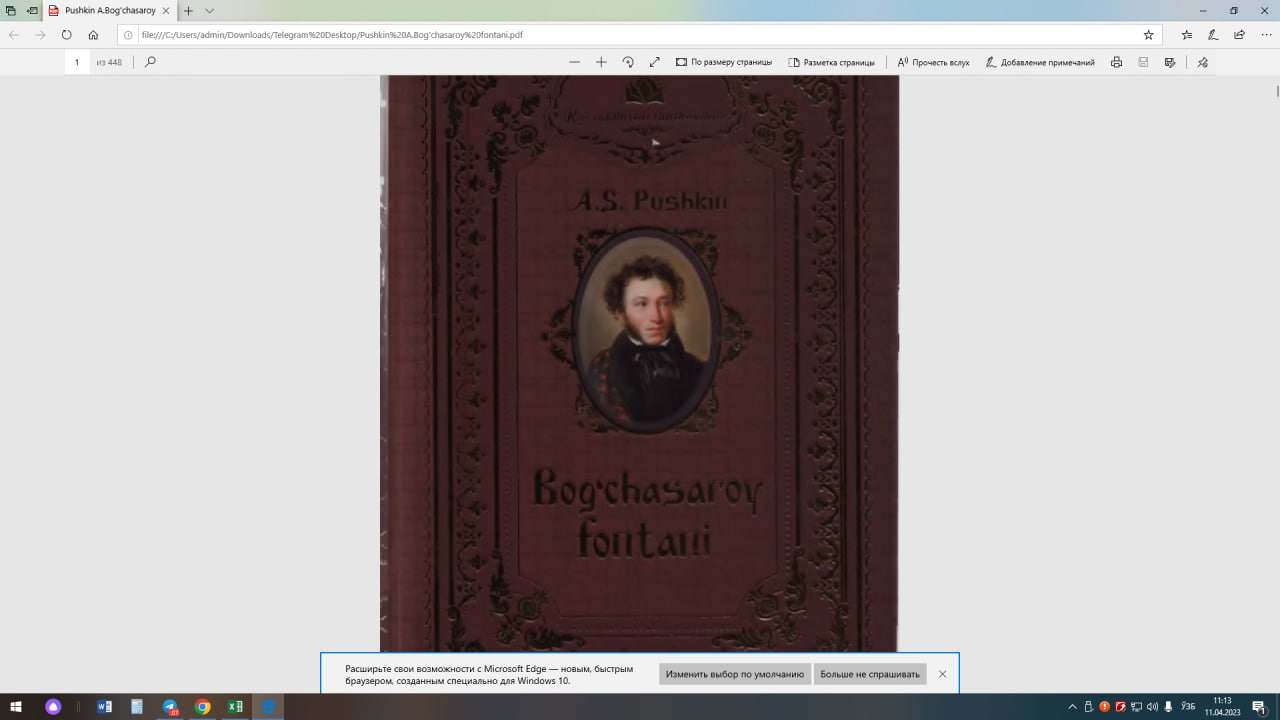Rotate the PDF page

(628, 62)
